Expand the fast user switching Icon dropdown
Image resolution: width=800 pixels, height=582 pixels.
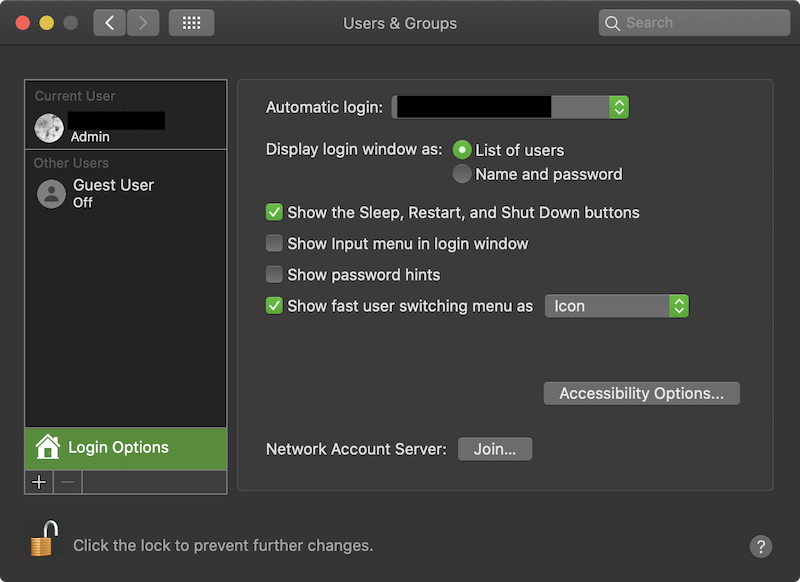(617, 306)
